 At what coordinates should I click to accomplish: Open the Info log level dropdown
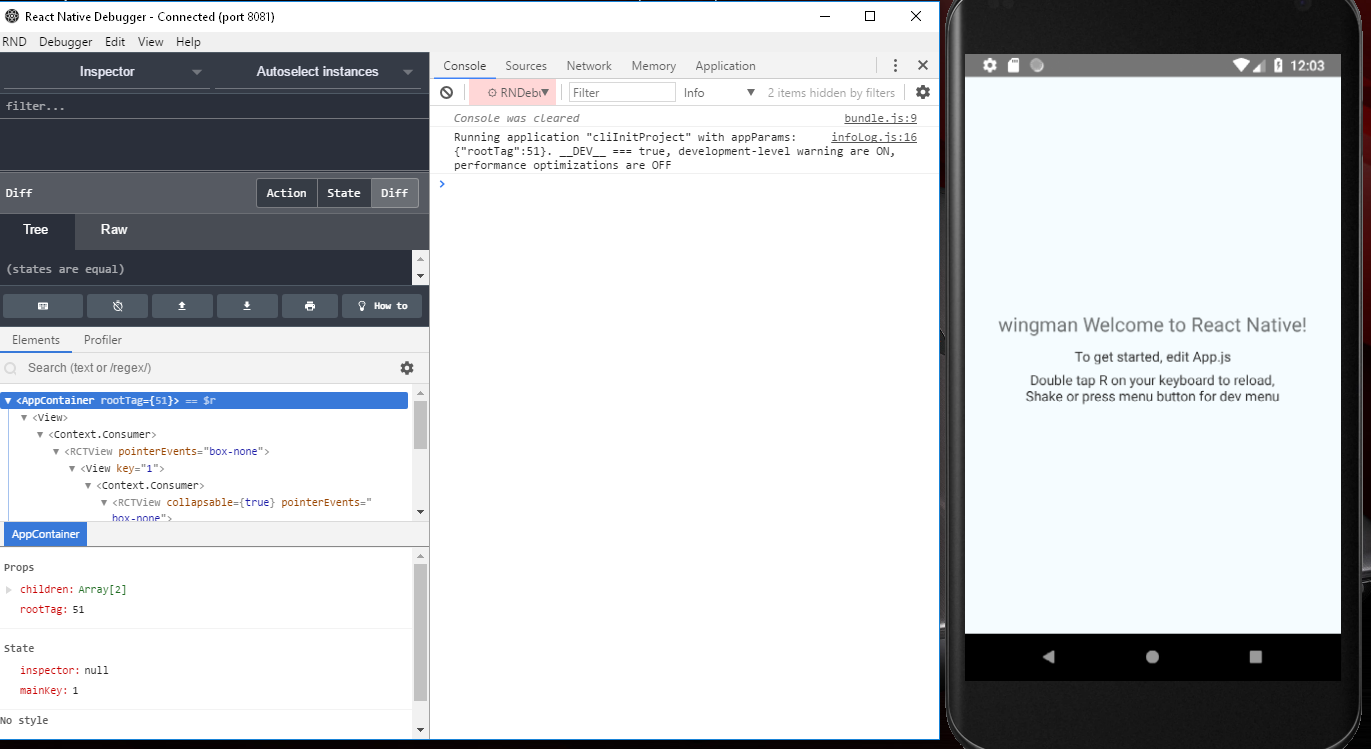(x=717, y=92)
